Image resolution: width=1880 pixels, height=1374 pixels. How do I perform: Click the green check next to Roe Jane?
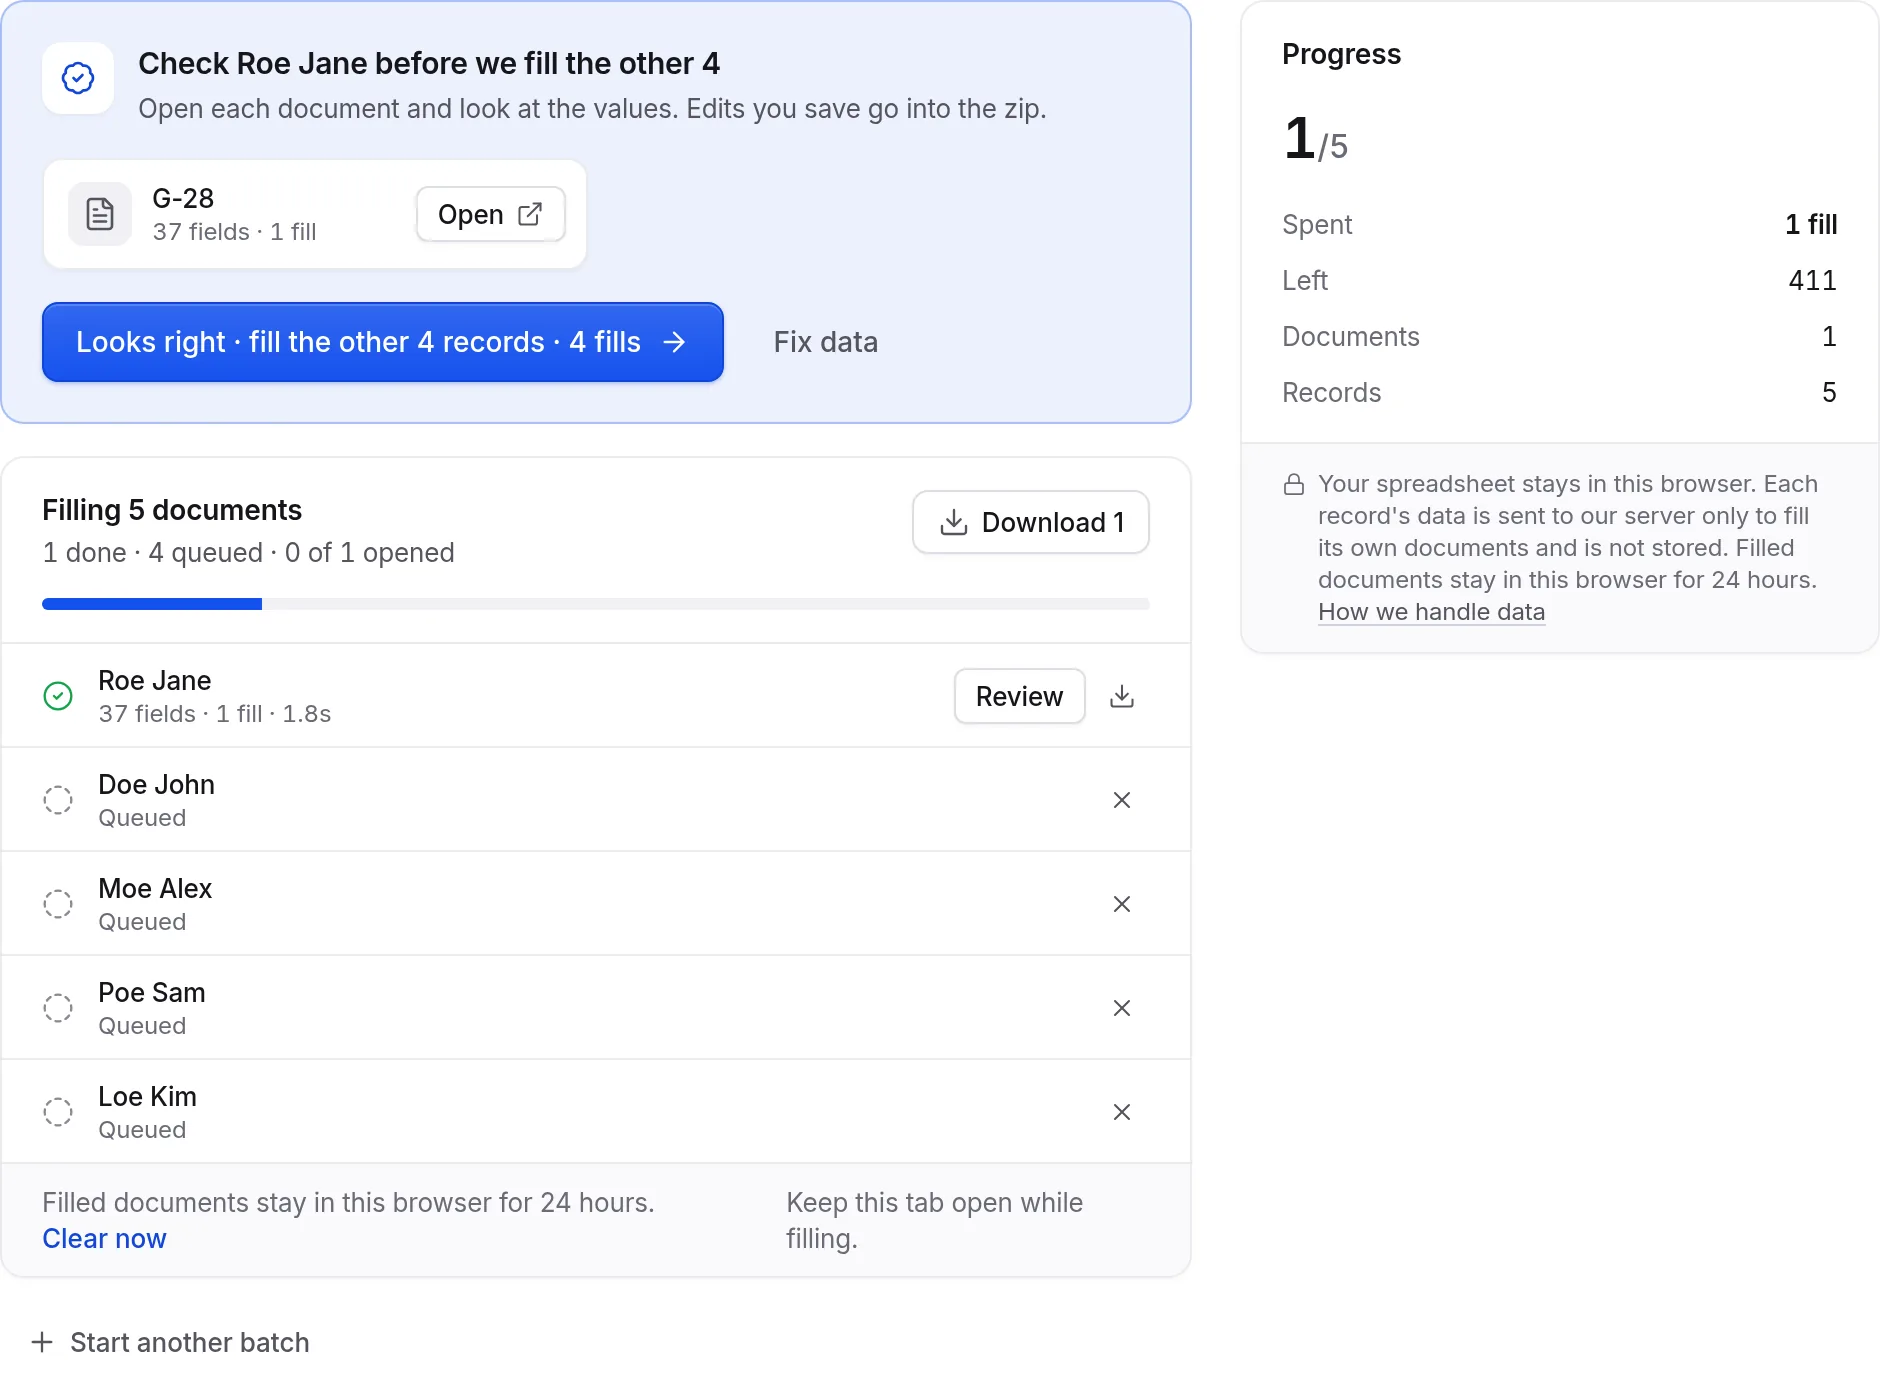pyautogui.click(x=58, y=696)
